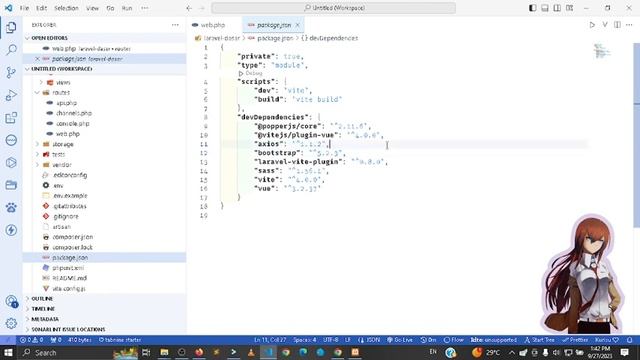
Task: Click the Go Forward arrow
Action: click(201, 8)
